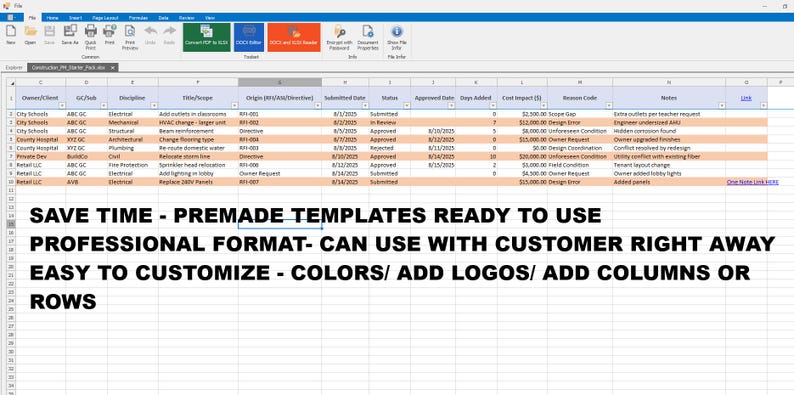Select column G header
Screen dimensions: 794x395
[280, 82]
